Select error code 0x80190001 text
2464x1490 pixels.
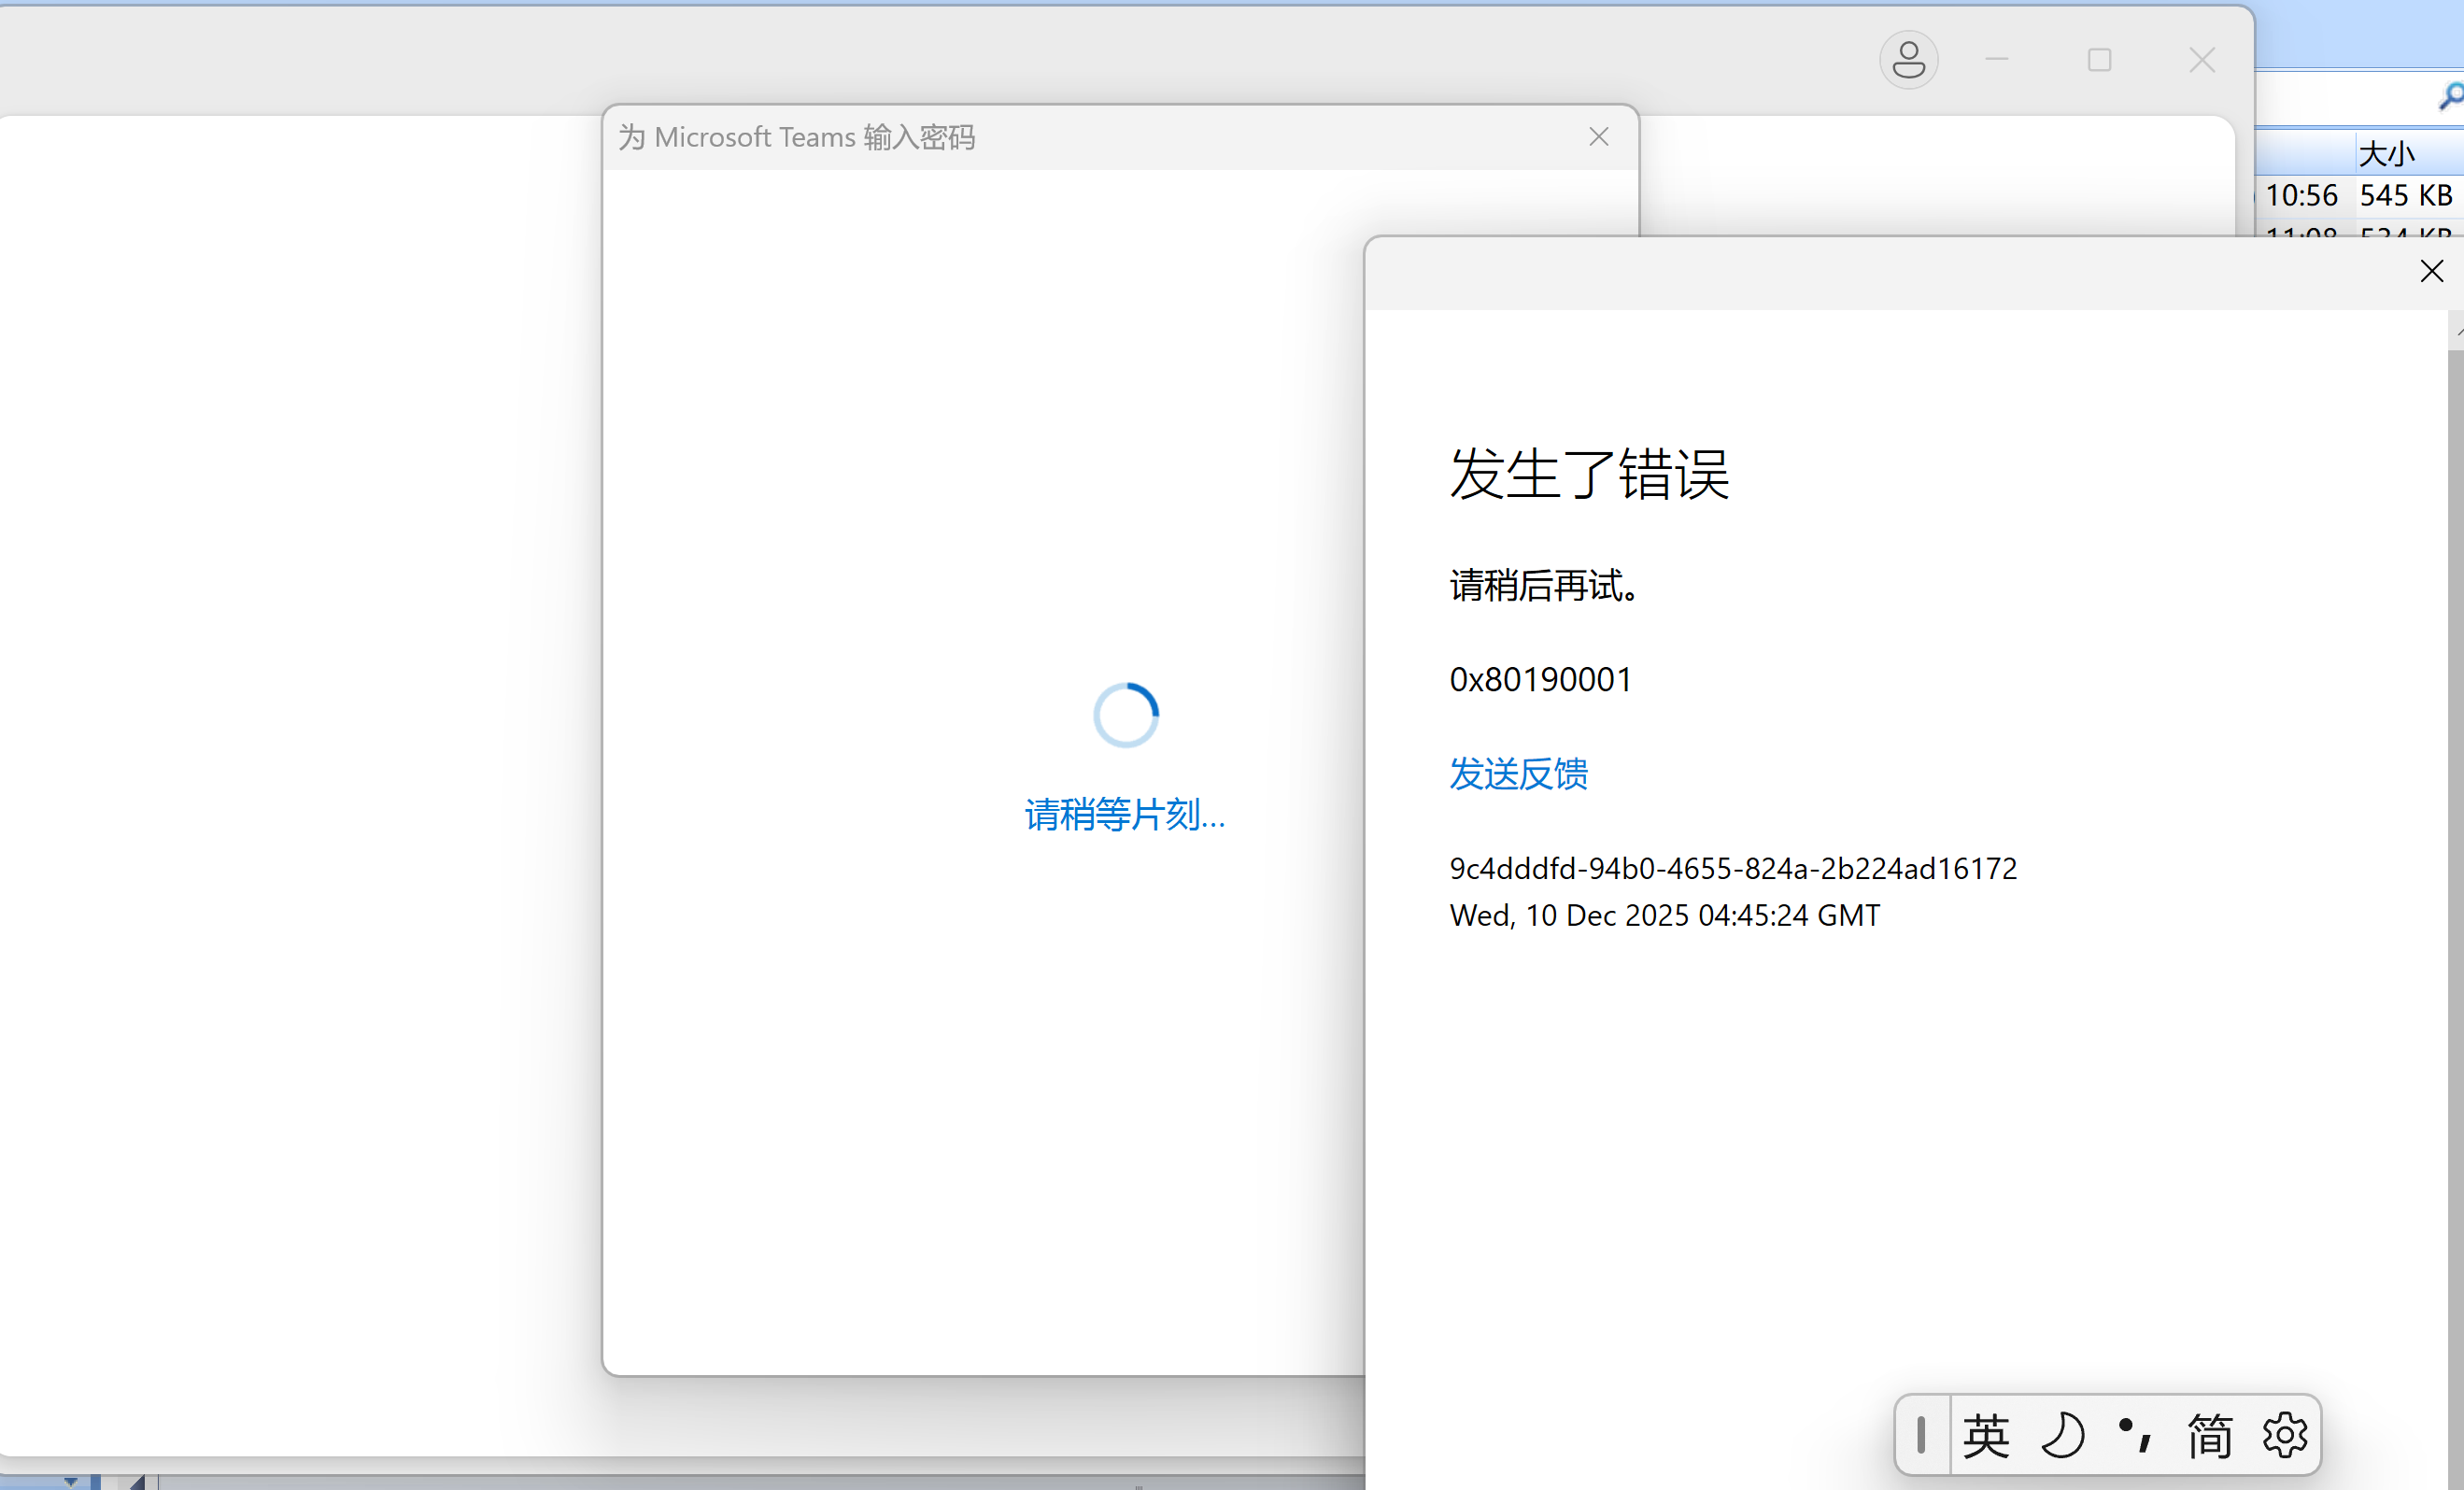point(1540,680)
